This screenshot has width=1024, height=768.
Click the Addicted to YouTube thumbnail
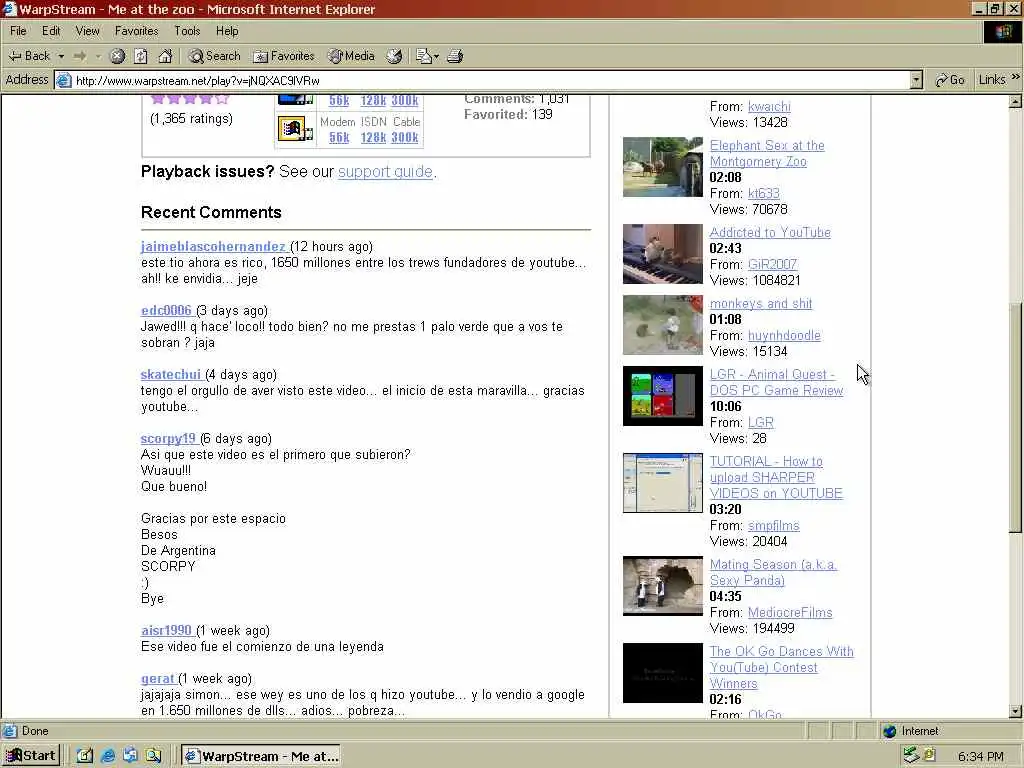tap(663, 254)
